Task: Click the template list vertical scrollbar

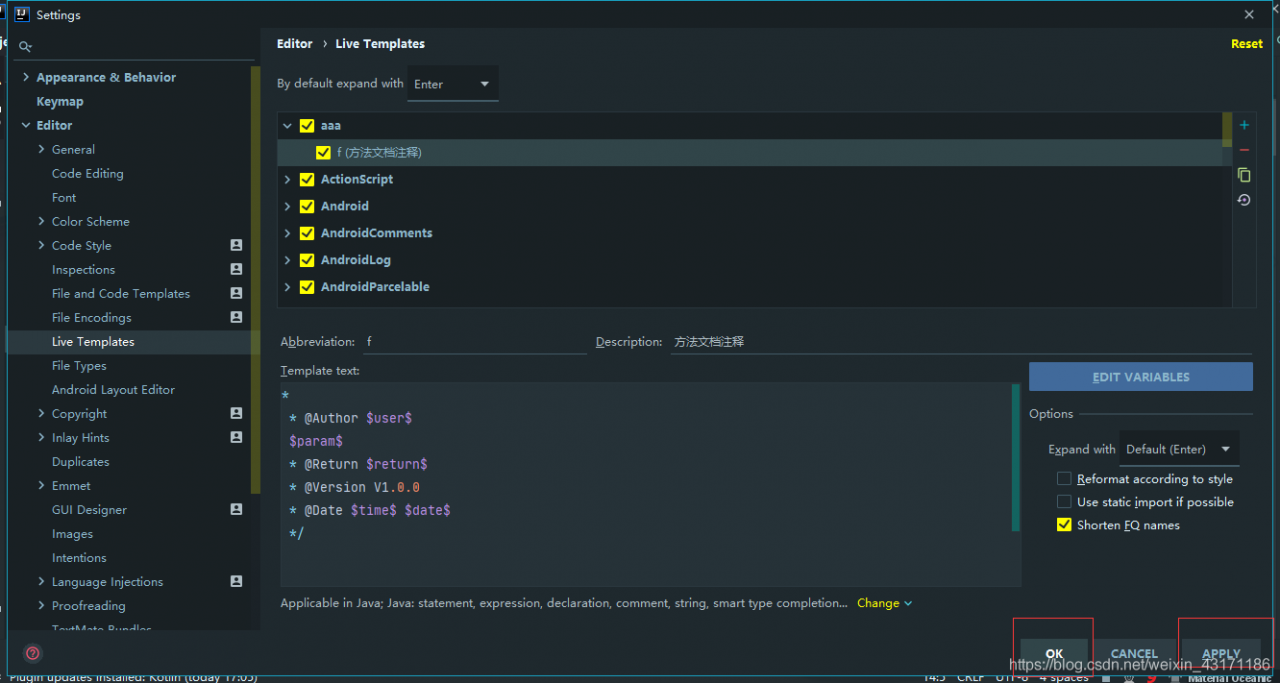Action: [x=1227, y=129]
